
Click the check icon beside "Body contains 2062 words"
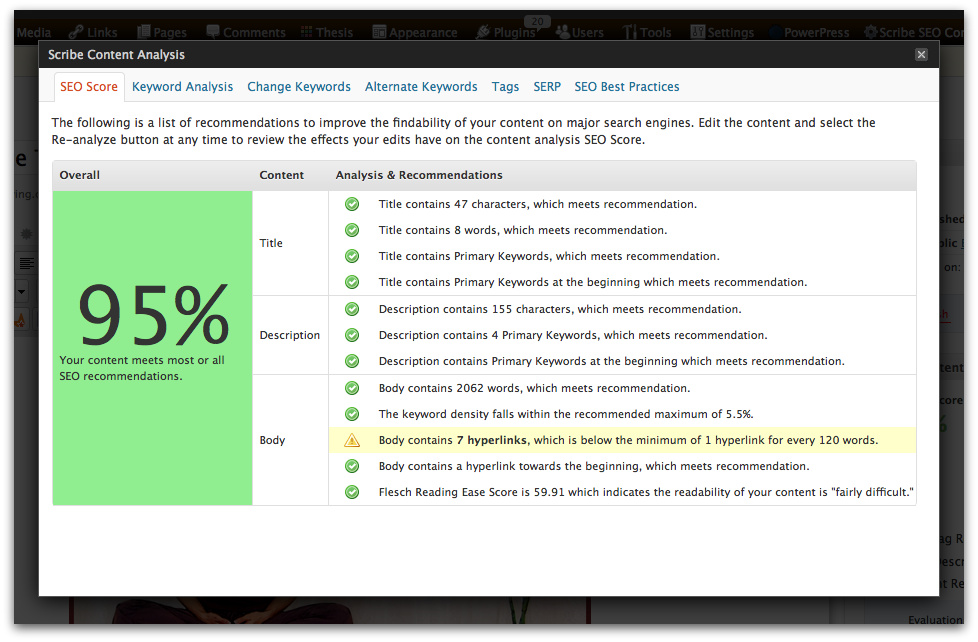[x=352, y=388]
